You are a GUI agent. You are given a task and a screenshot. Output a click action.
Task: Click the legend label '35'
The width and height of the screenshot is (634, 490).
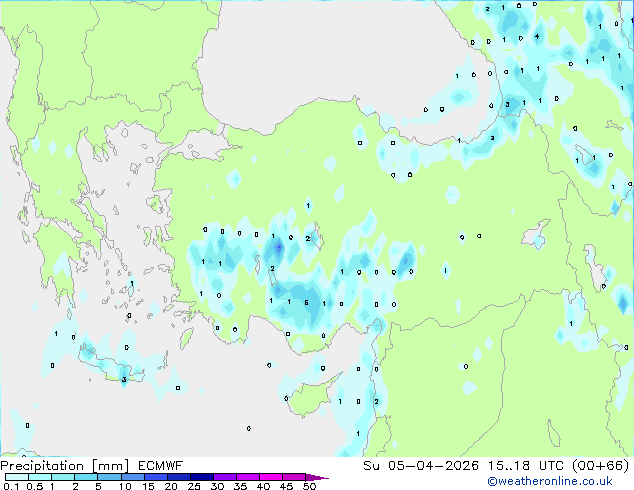click(240, 486)
